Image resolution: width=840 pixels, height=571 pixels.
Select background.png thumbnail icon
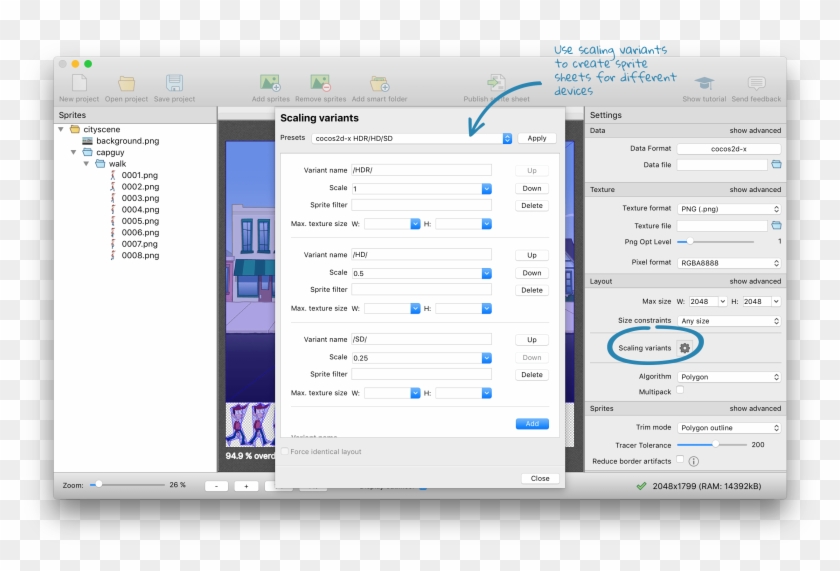[87, 141]
